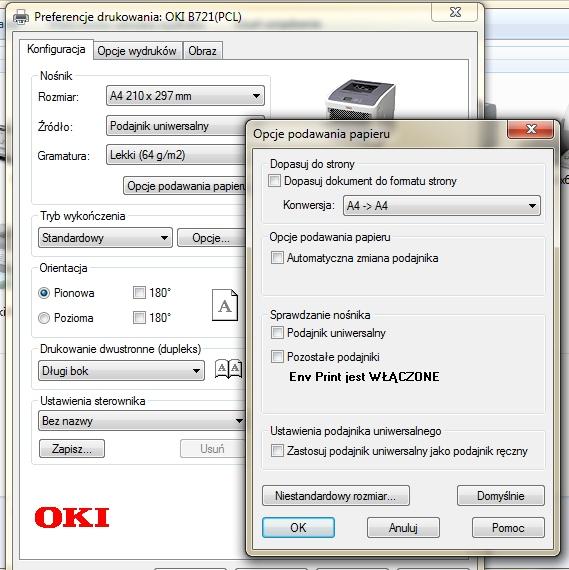This screenshot has height=570, width=569.
Task: Open Niestandardowy rozmiar... dialog
Action: click(x=336, y=496)
